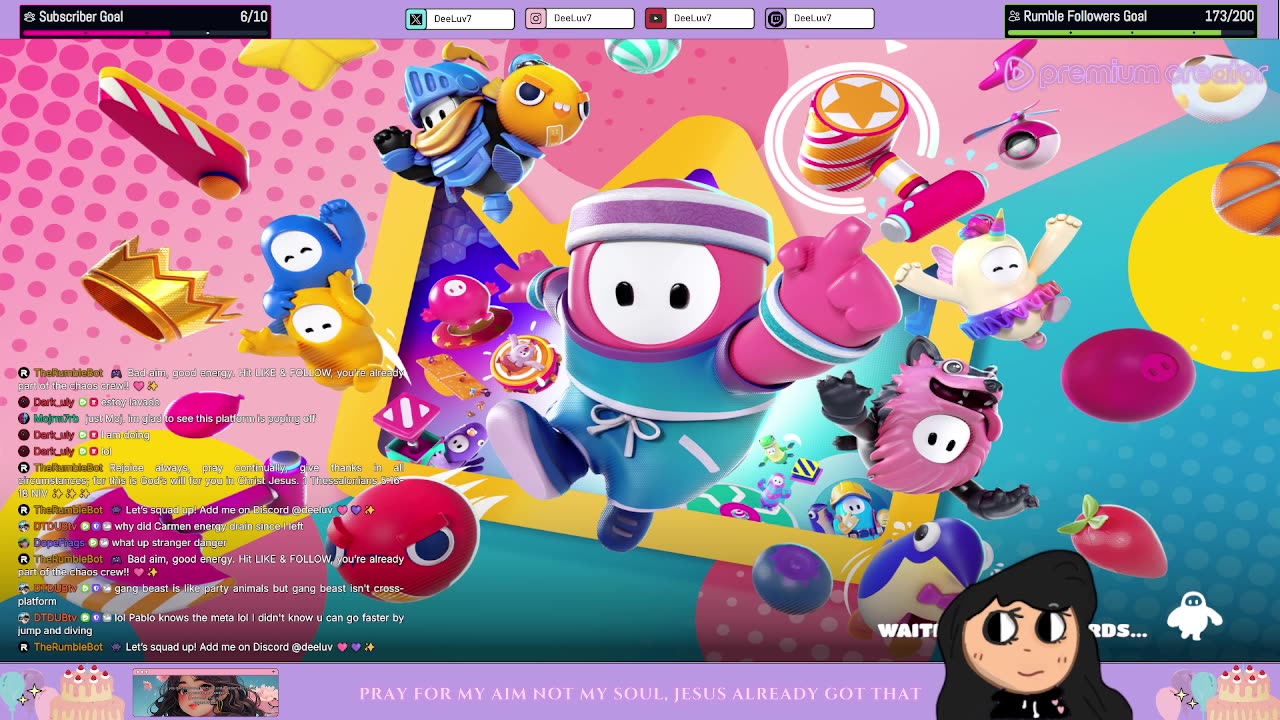Click the Rumble bot avatar beside 'Rejoice always'

pyautogui.click(x=24, y=468)
